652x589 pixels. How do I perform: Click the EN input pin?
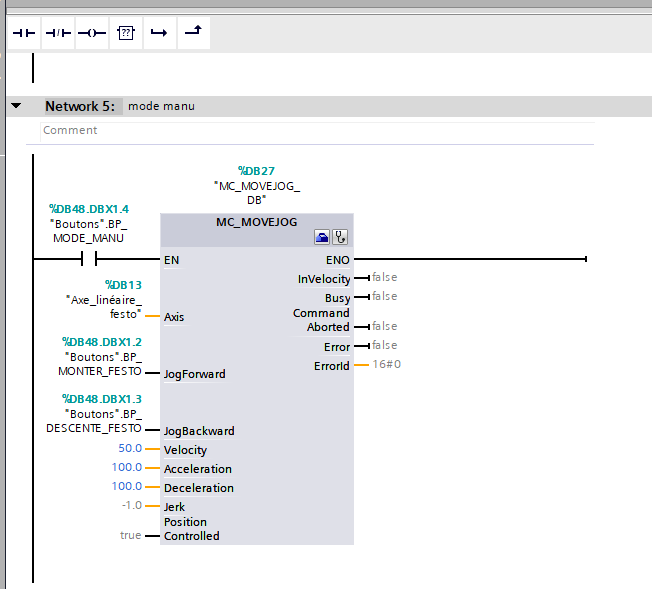(171, 260)
